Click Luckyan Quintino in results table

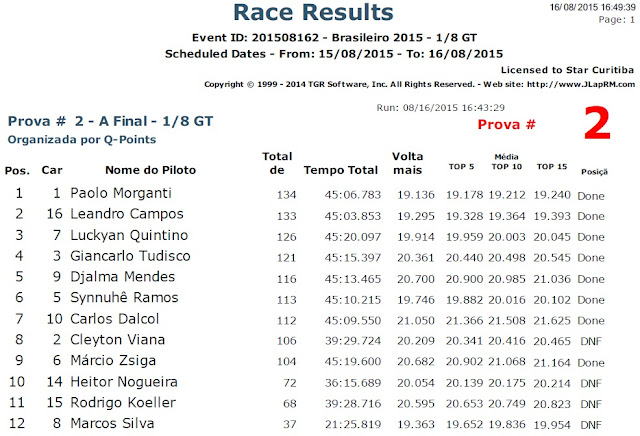tap(129, 235)
